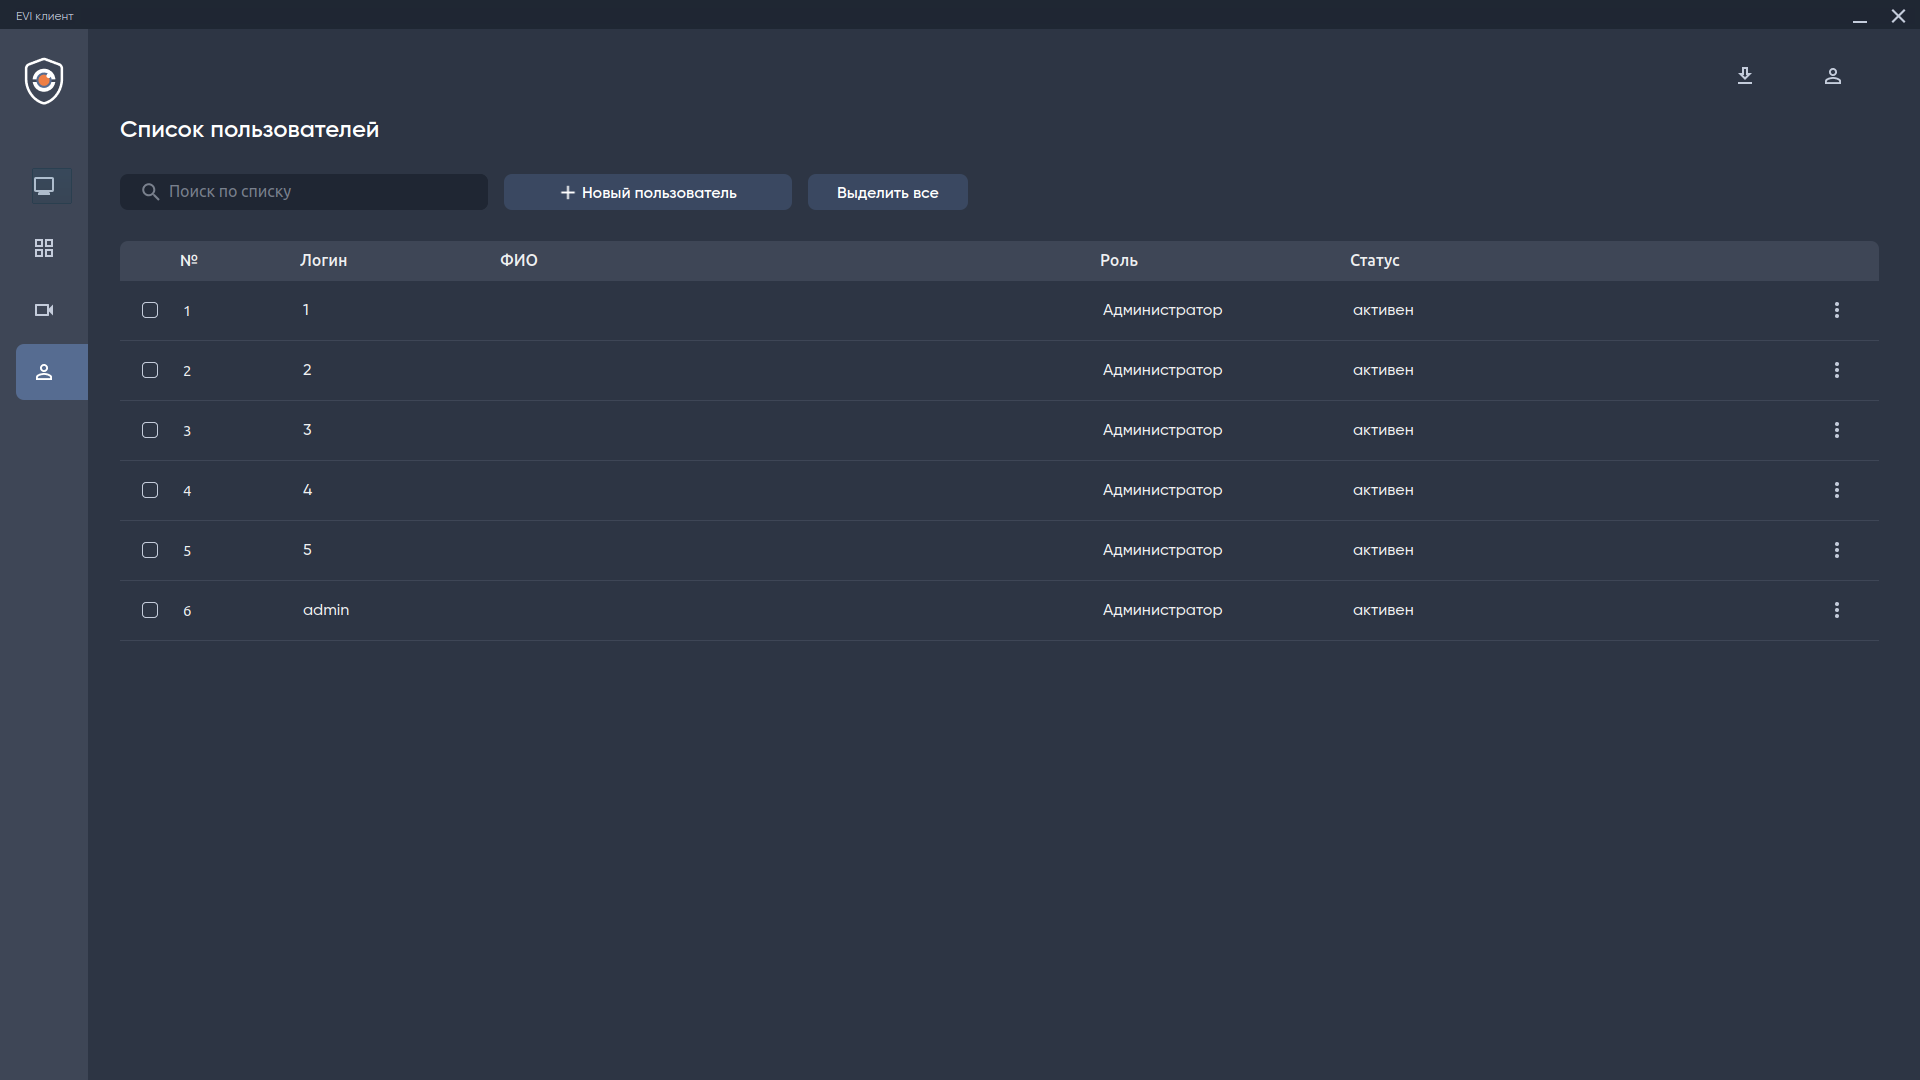Select the checkbox for user 3
Screen dimensions: 1920x1080
pyautogui.click(x=150, y=430)
